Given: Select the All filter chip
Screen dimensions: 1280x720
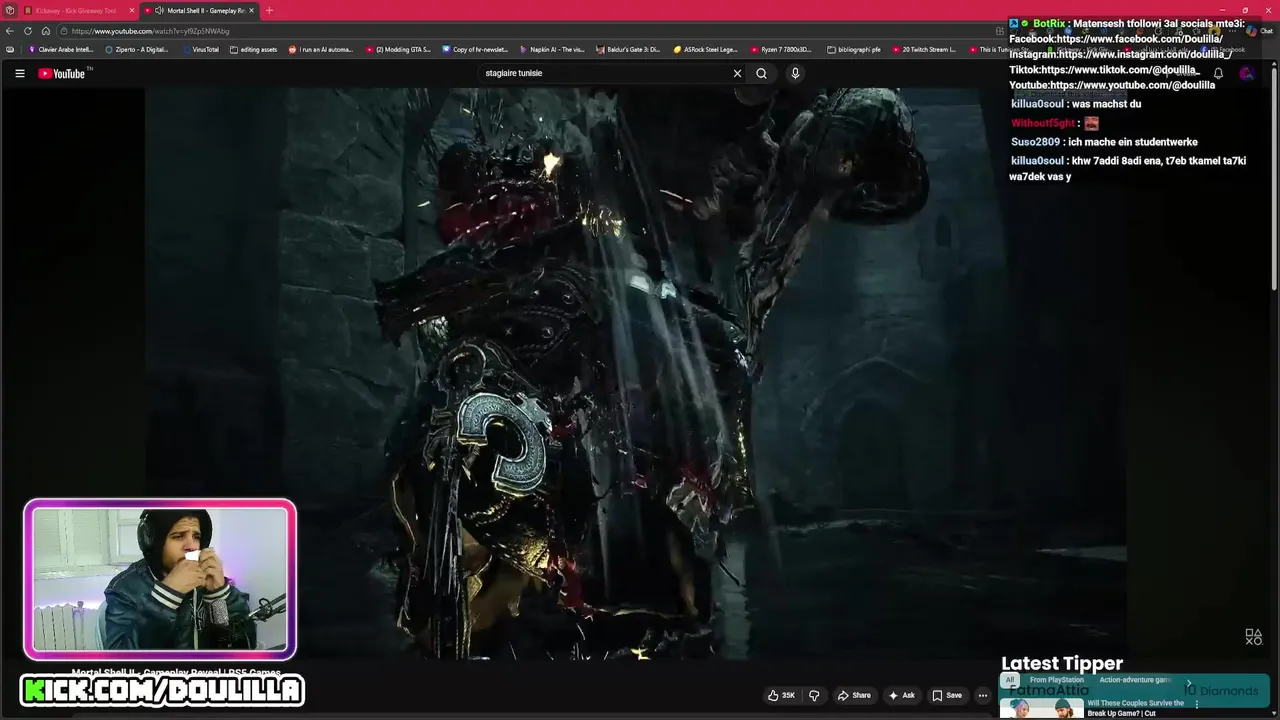Looking at the screenshot, I should [1010, 680].
